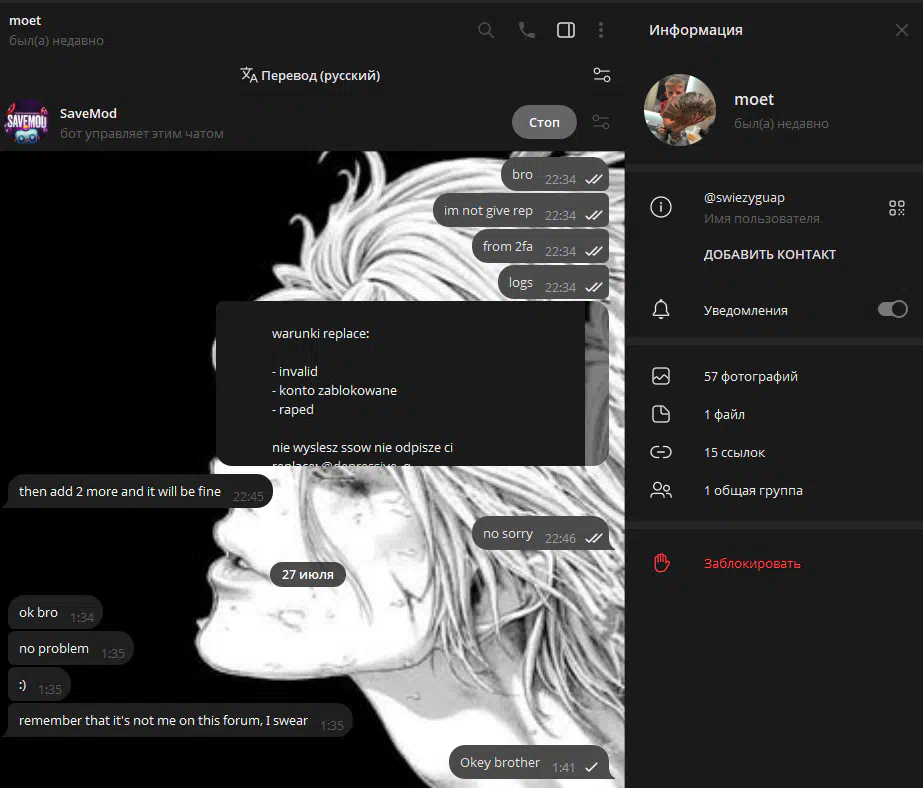Screen dimensions: 923x788
Task: Click the common groups people icon
Action: tap(660, 490)
